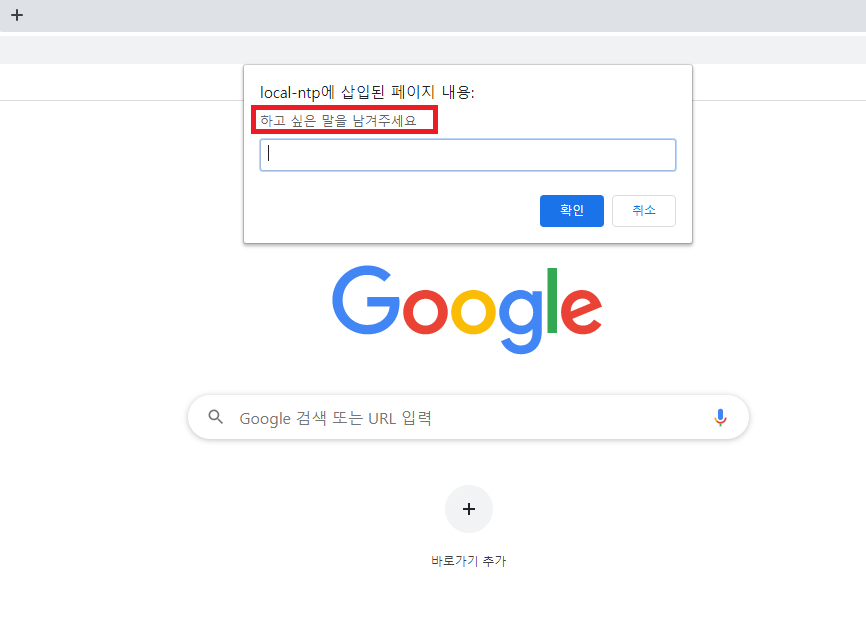The width and height of the screenshot is (866, 624).
Task: Click the dialog title local-ntp에 삽입된 페이지 내용
Action: [367, 92]
